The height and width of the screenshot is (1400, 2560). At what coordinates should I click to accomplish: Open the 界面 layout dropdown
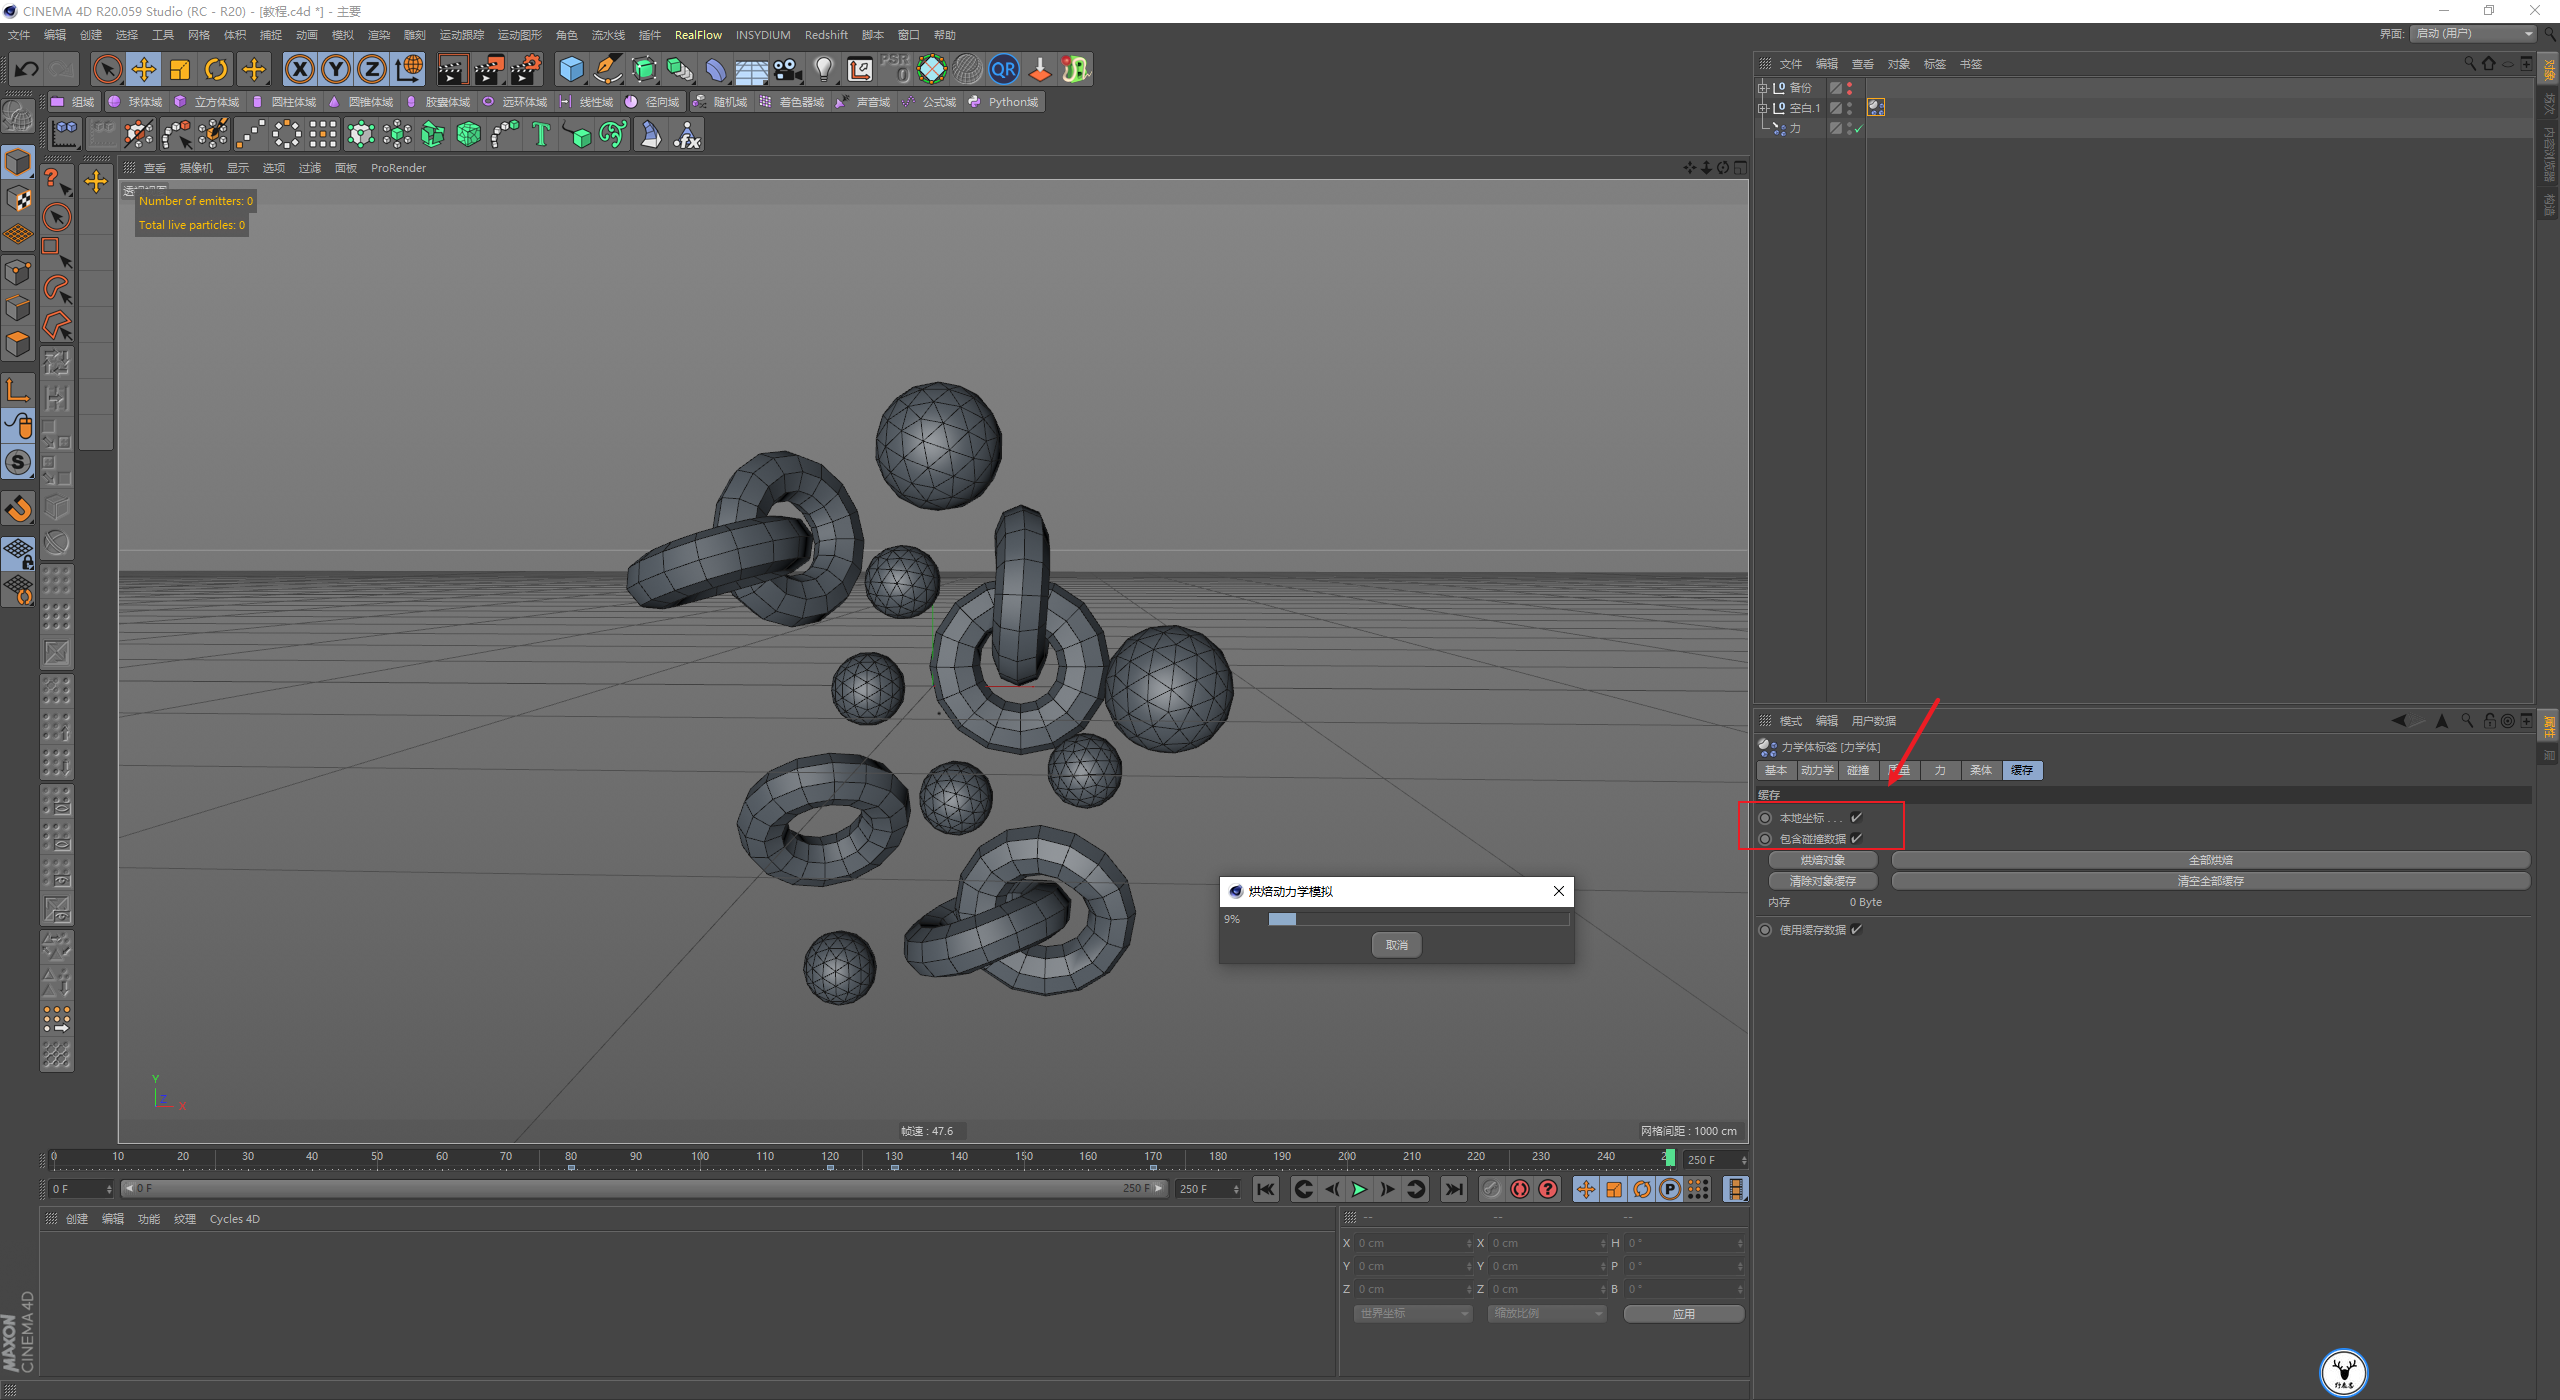[x=2474, y=34]
